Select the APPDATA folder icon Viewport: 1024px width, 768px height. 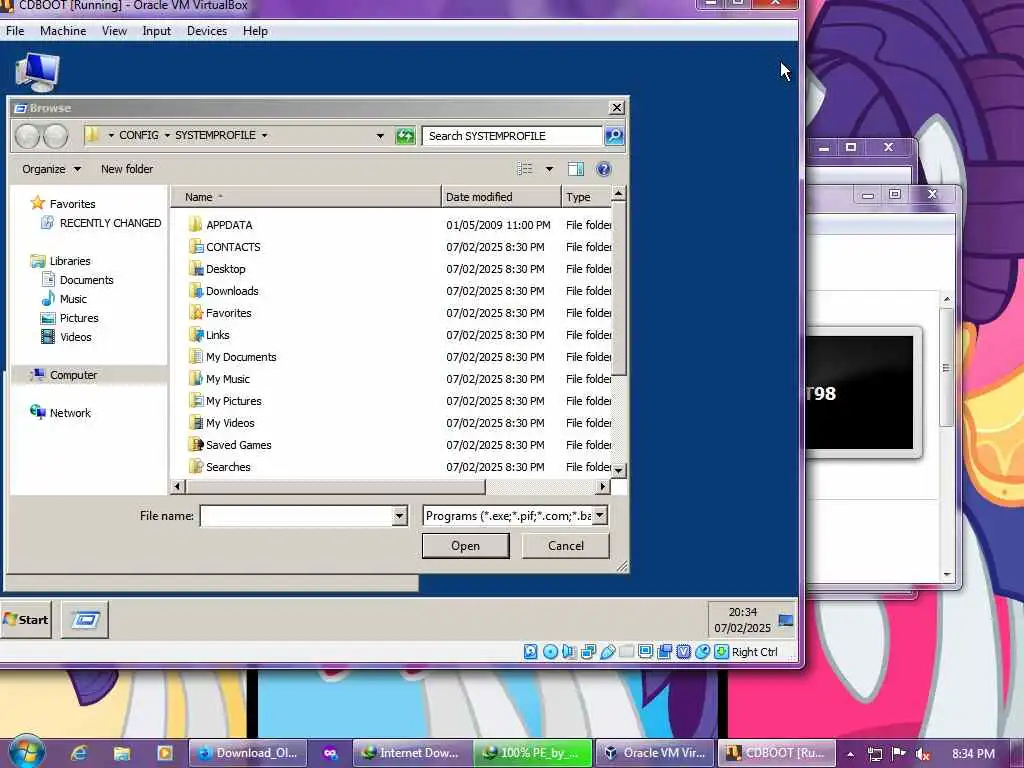click(195, 225)
